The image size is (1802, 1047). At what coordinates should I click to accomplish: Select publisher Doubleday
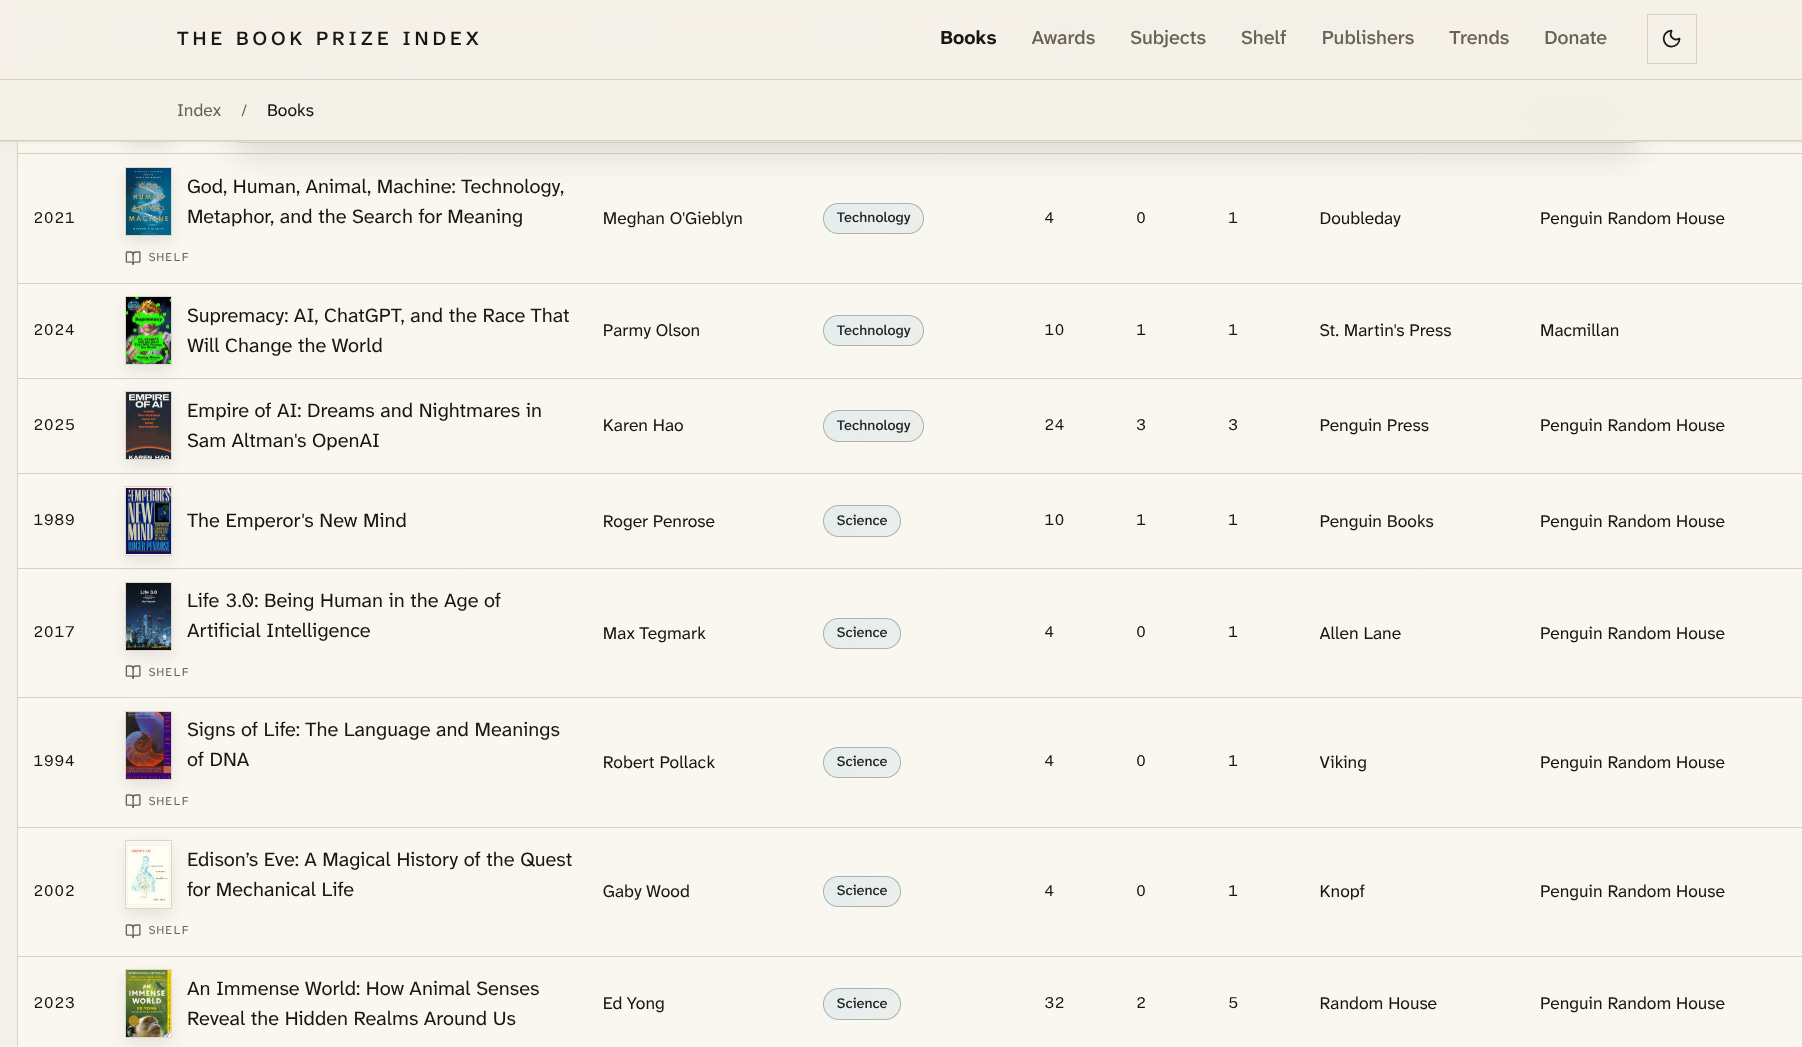coord(1360,218)
